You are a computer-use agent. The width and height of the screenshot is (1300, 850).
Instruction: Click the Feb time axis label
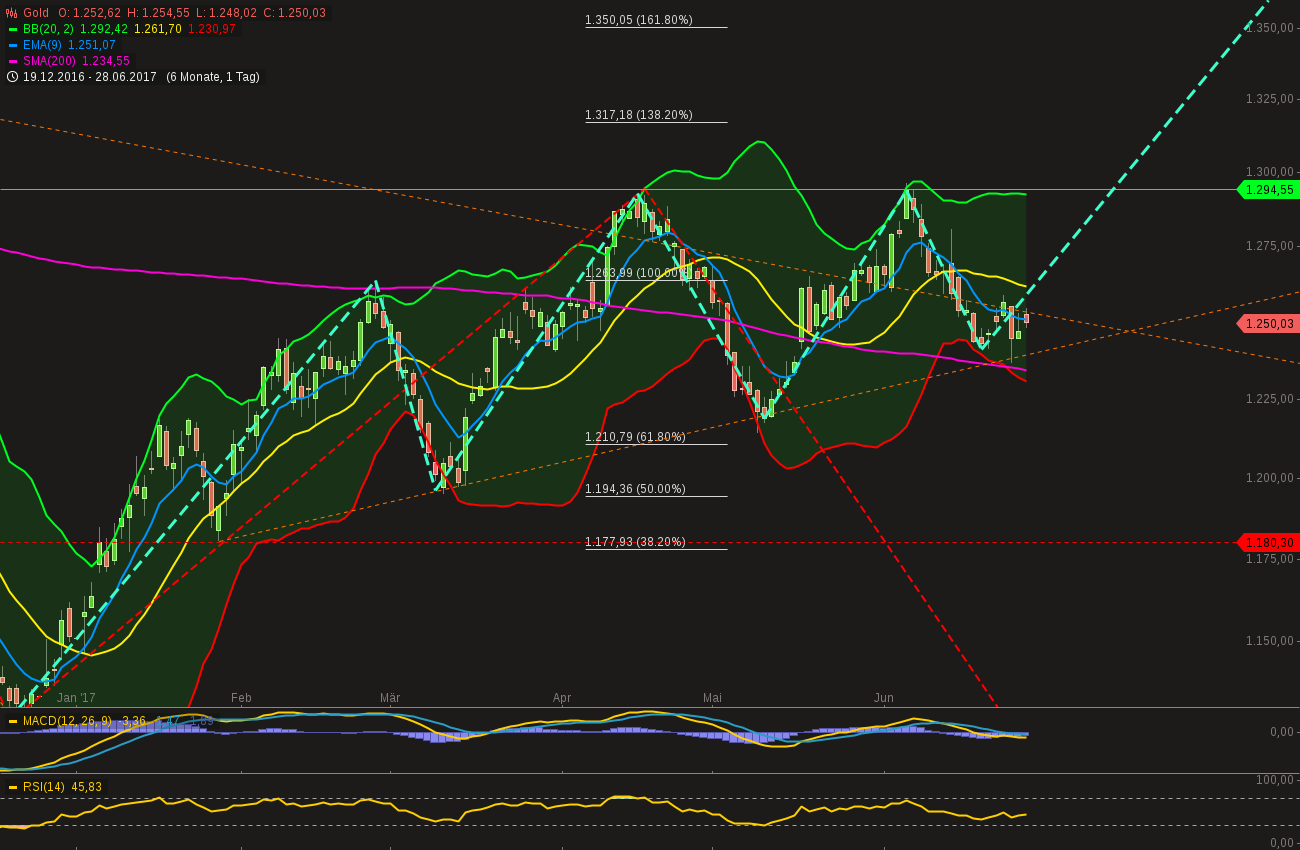click(x=241, y=697)
